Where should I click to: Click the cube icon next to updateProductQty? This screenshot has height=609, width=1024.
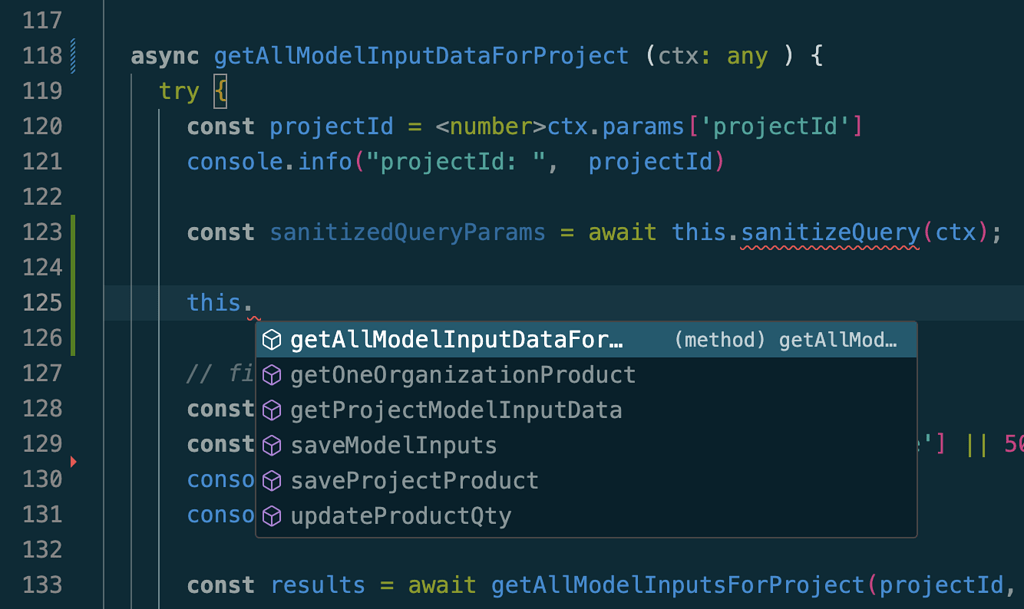(271, 514)
